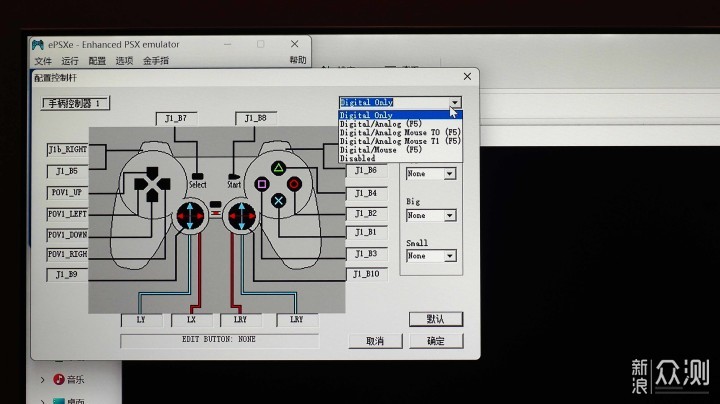Expand the 音乐 folder in Explorer
The height and width of the screenshot is (404, 720).
(x=42, y=380)
